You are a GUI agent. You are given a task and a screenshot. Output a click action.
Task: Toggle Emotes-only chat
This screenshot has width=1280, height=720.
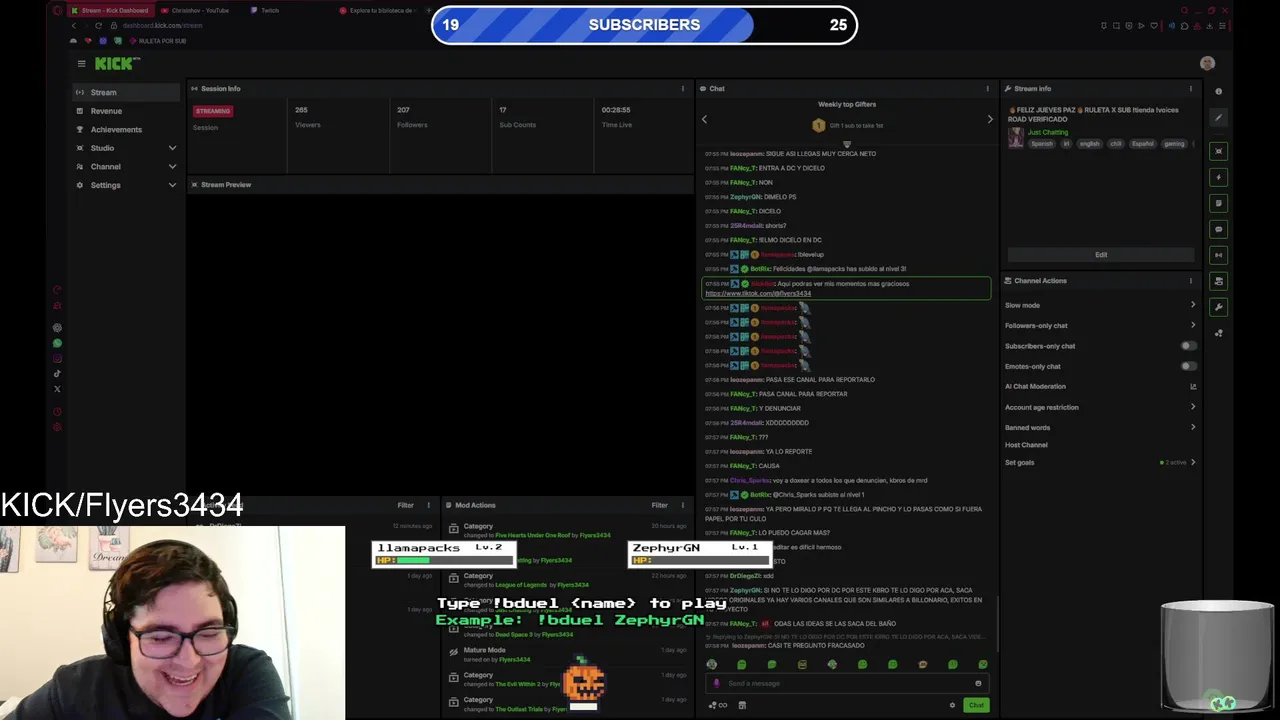[x=1187, y=366]
